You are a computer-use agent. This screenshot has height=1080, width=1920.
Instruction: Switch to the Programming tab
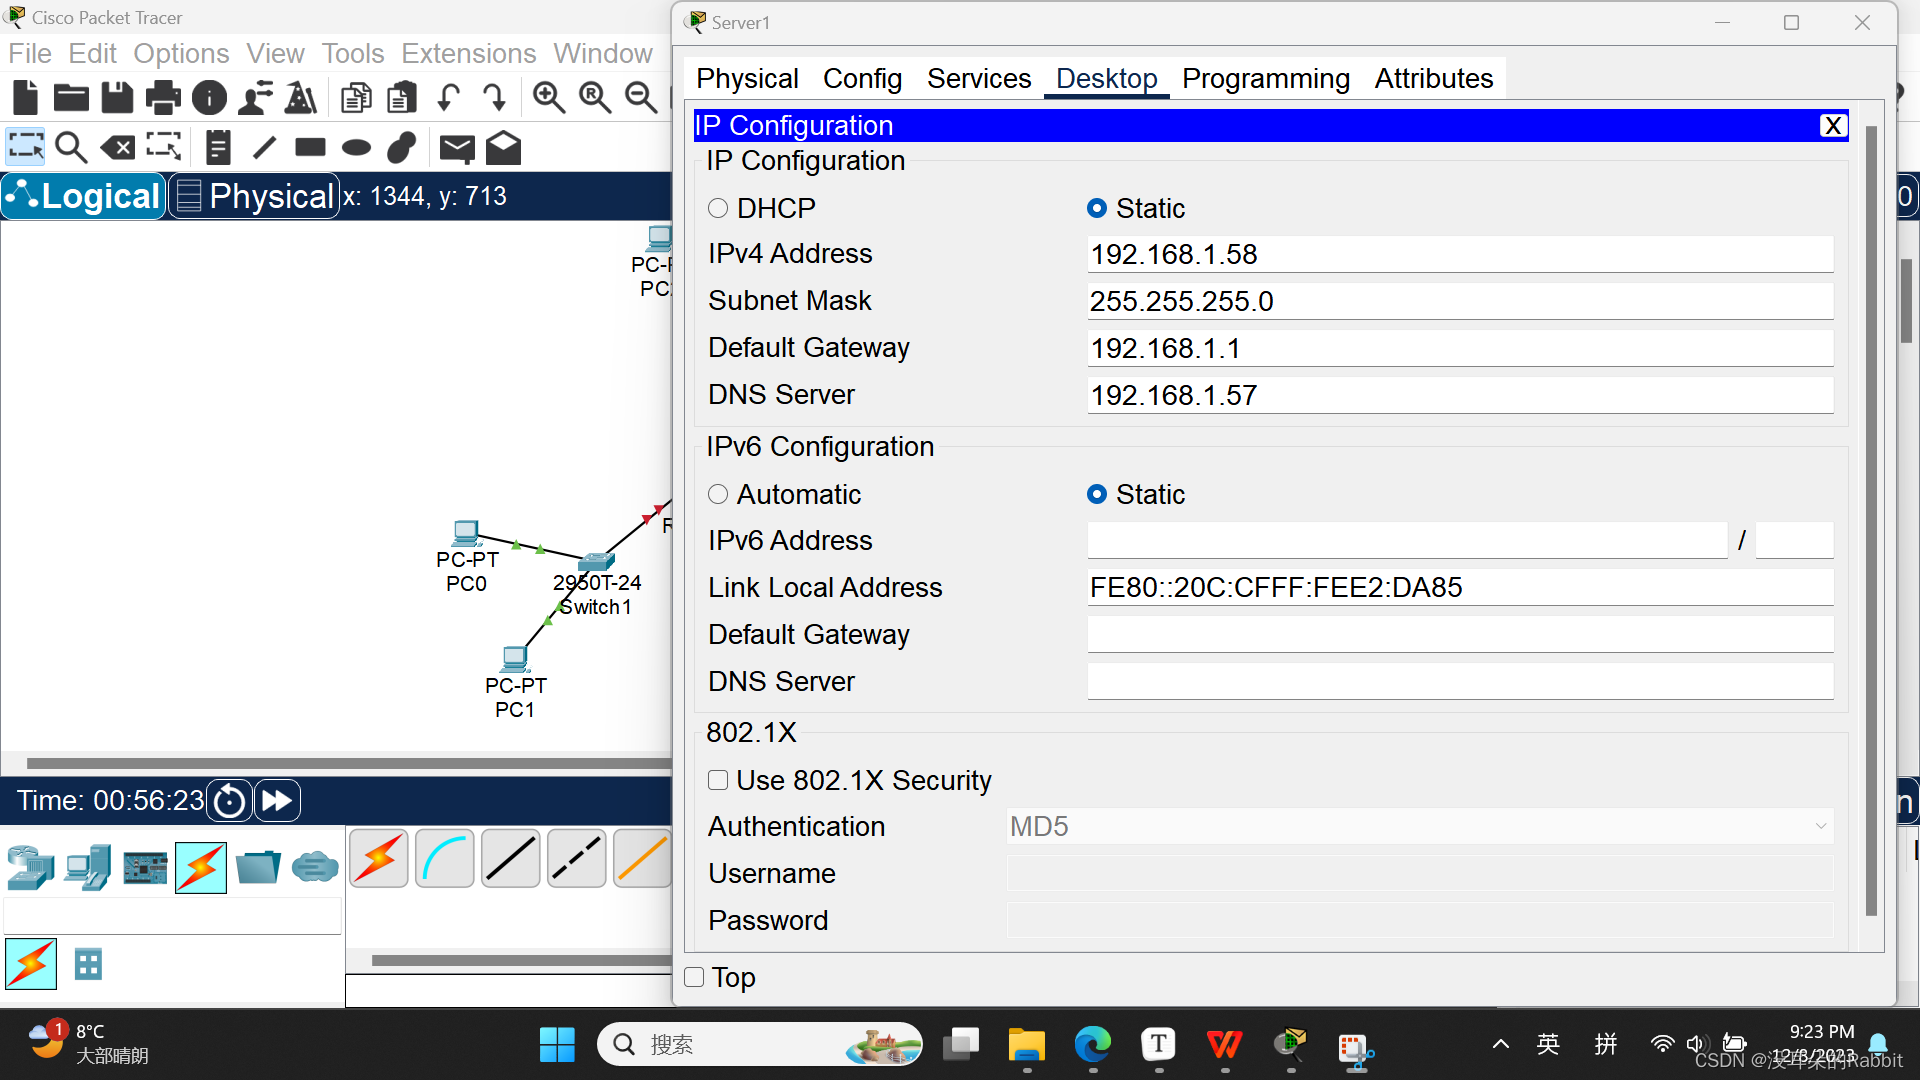pyautogui.click(x=1266, y=78)
